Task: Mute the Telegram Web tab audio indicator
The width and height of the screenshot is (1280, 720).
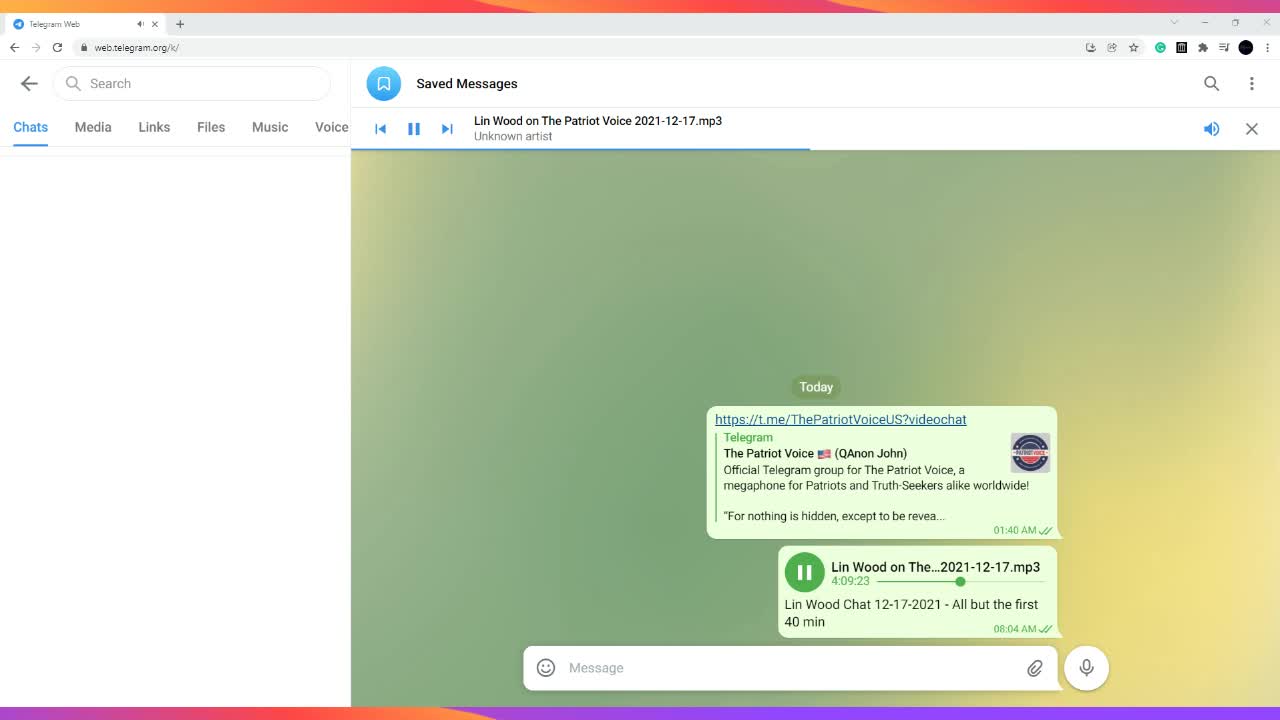Action: (140, 24)
